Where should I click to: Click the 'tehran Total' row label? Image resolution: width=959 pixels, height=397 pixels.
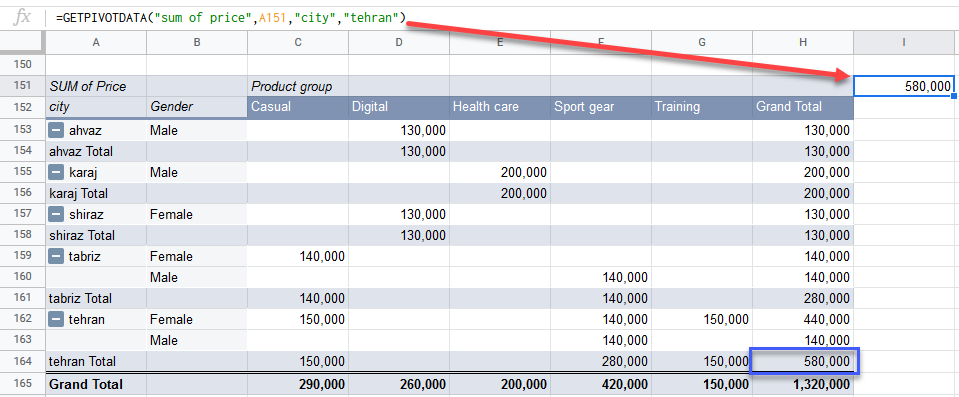click(96, 362)
